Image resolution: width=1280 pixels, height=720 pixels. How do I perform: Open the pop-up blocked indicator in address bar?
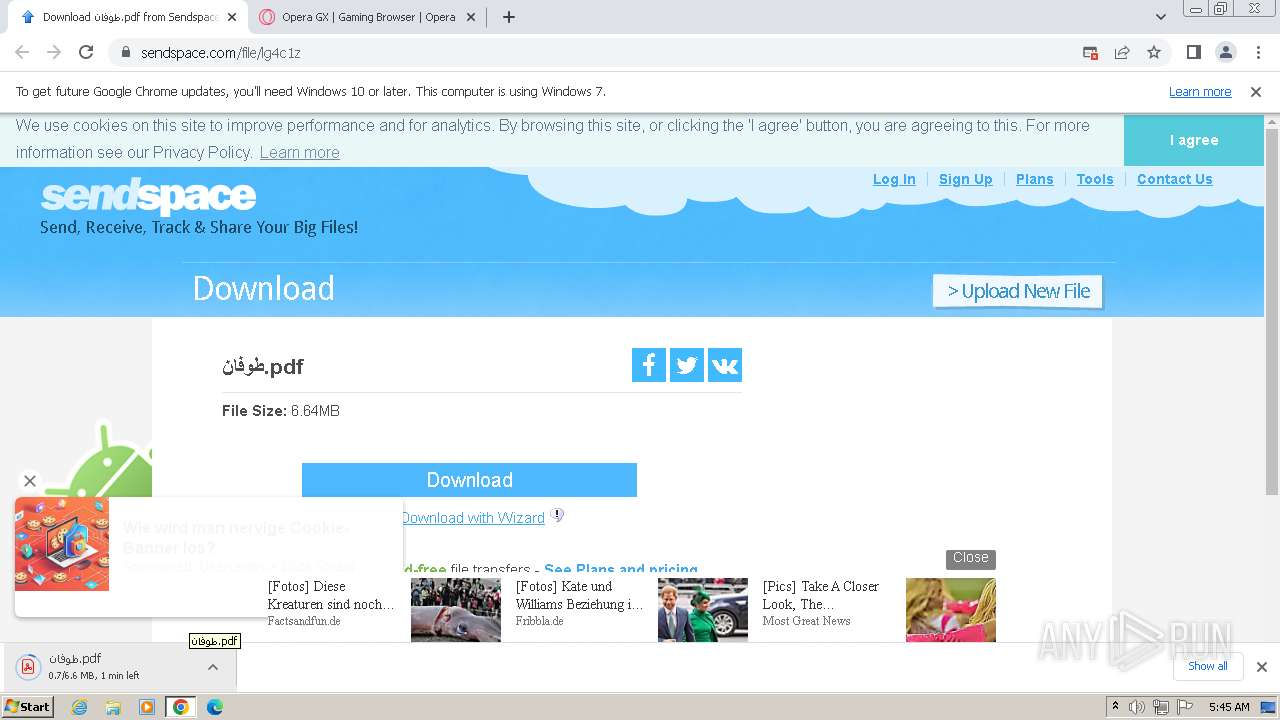tap(1090, 52)
